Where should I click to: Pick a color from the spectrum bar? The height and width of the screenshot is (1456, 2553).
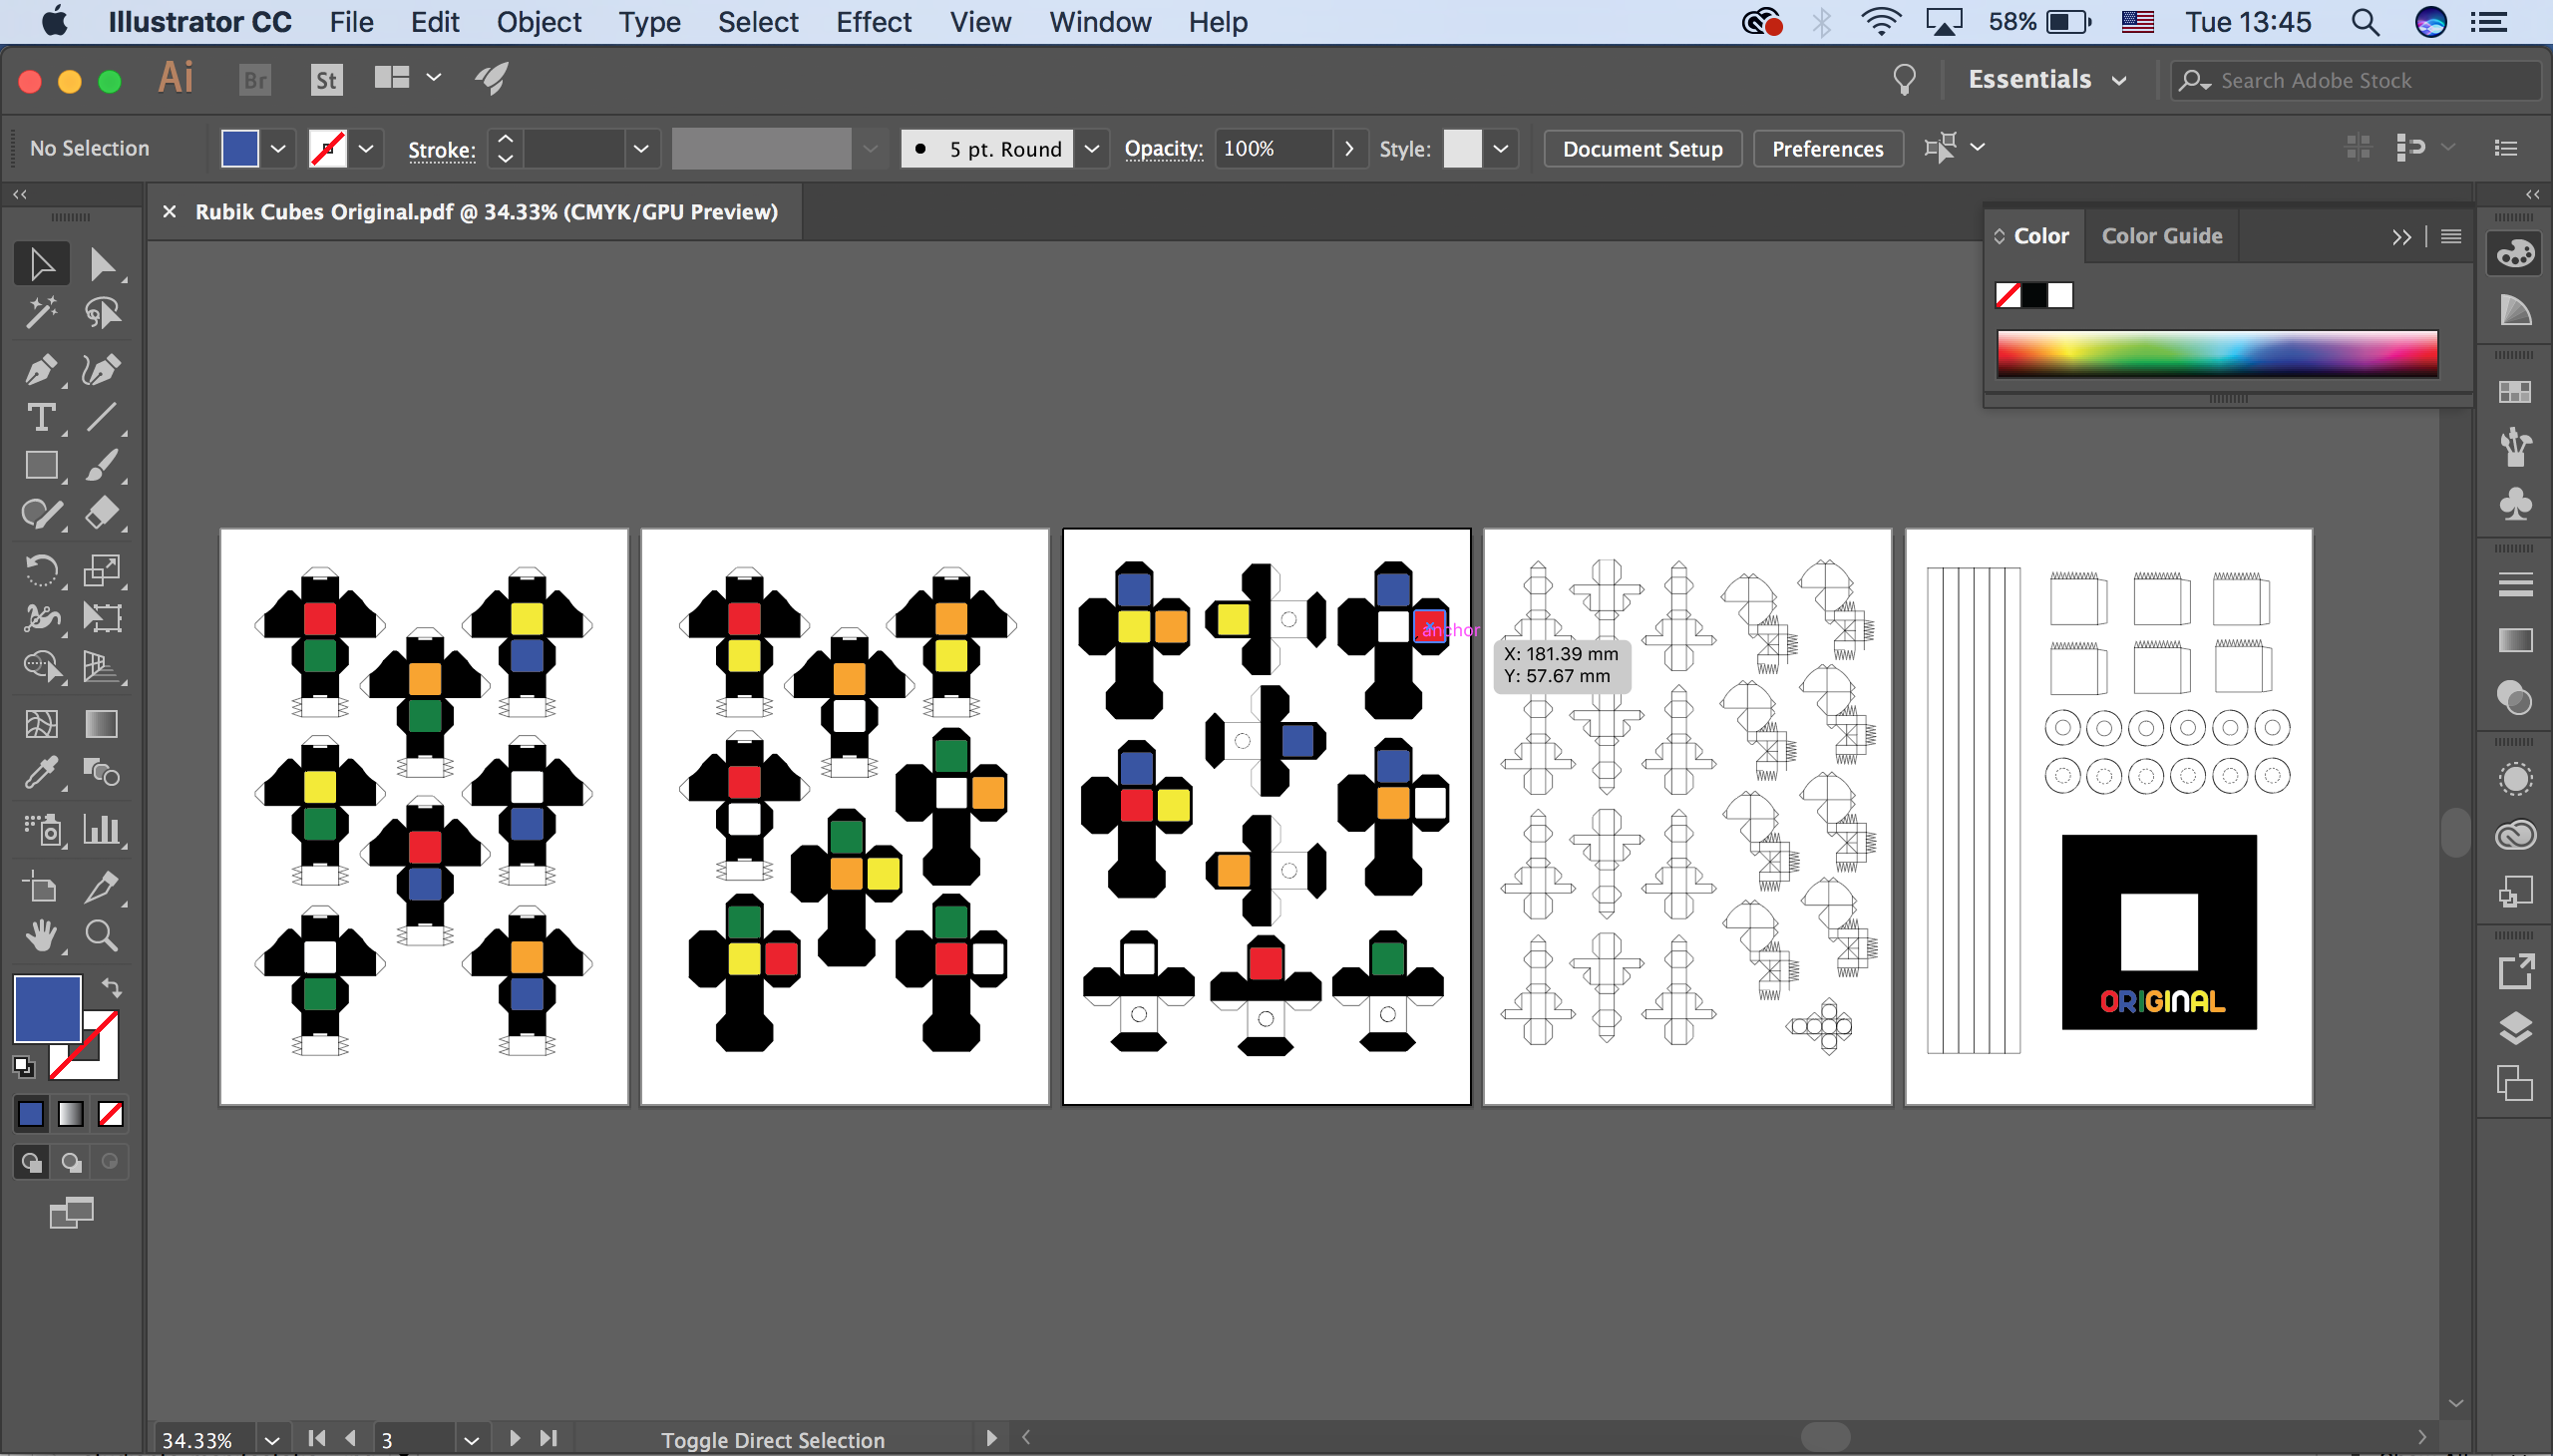2216,353
